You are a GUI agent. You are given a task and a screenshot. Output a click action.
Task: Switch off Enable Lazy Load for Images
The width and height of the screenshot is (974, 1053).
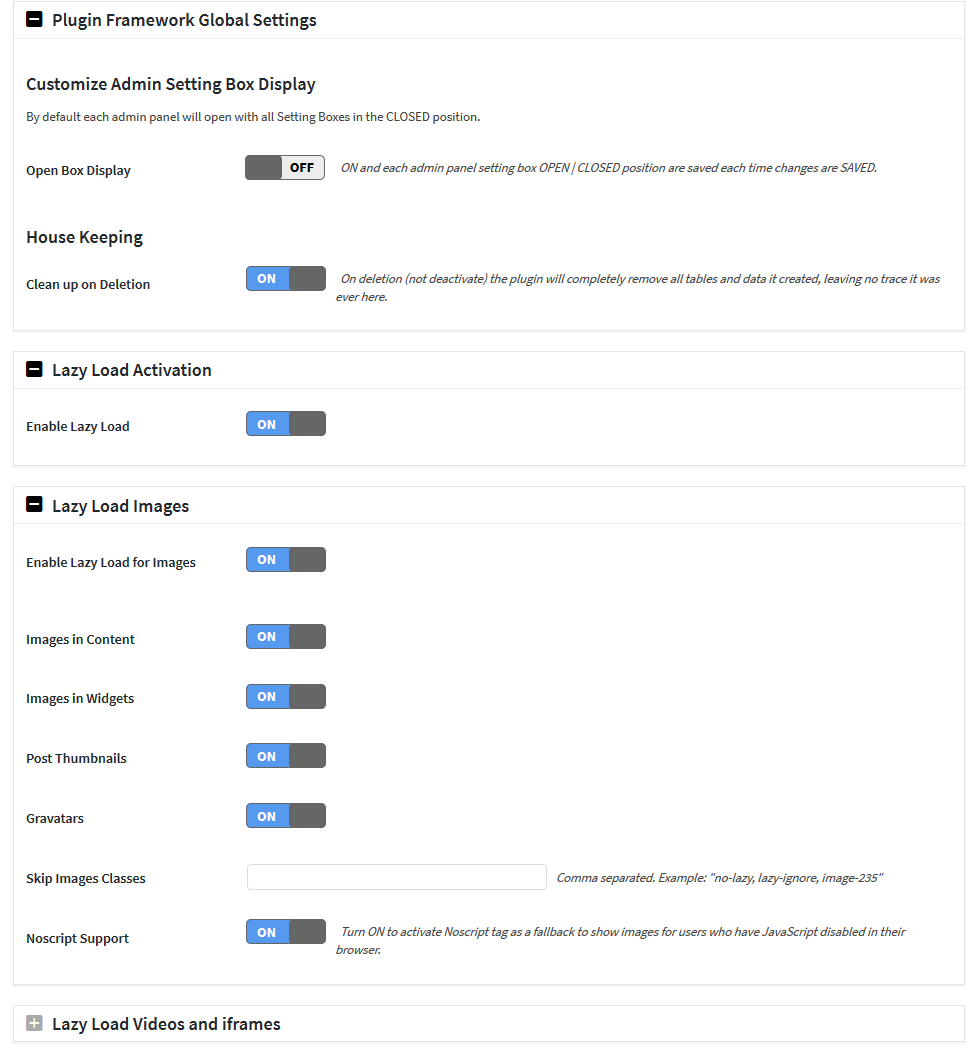[285, 559]
